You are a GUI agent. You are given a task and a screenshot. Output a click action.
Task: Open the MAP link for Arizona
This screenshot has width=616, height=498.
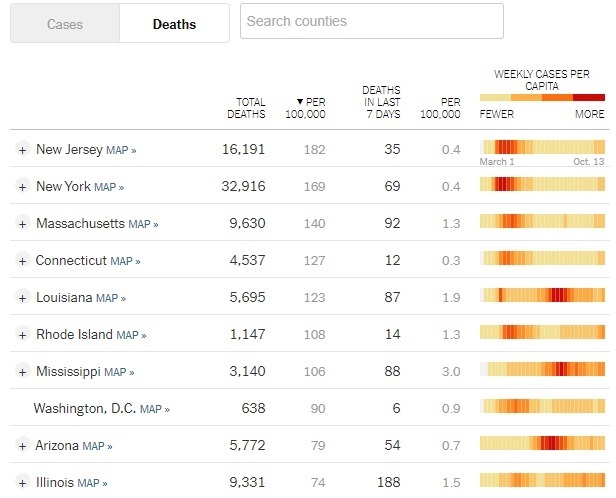(x=97, y=446)
